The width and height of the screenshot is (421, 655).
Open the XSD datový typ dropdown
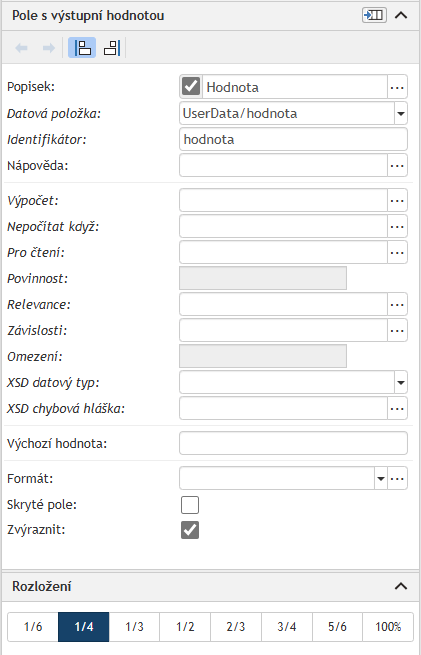(401, 382)
